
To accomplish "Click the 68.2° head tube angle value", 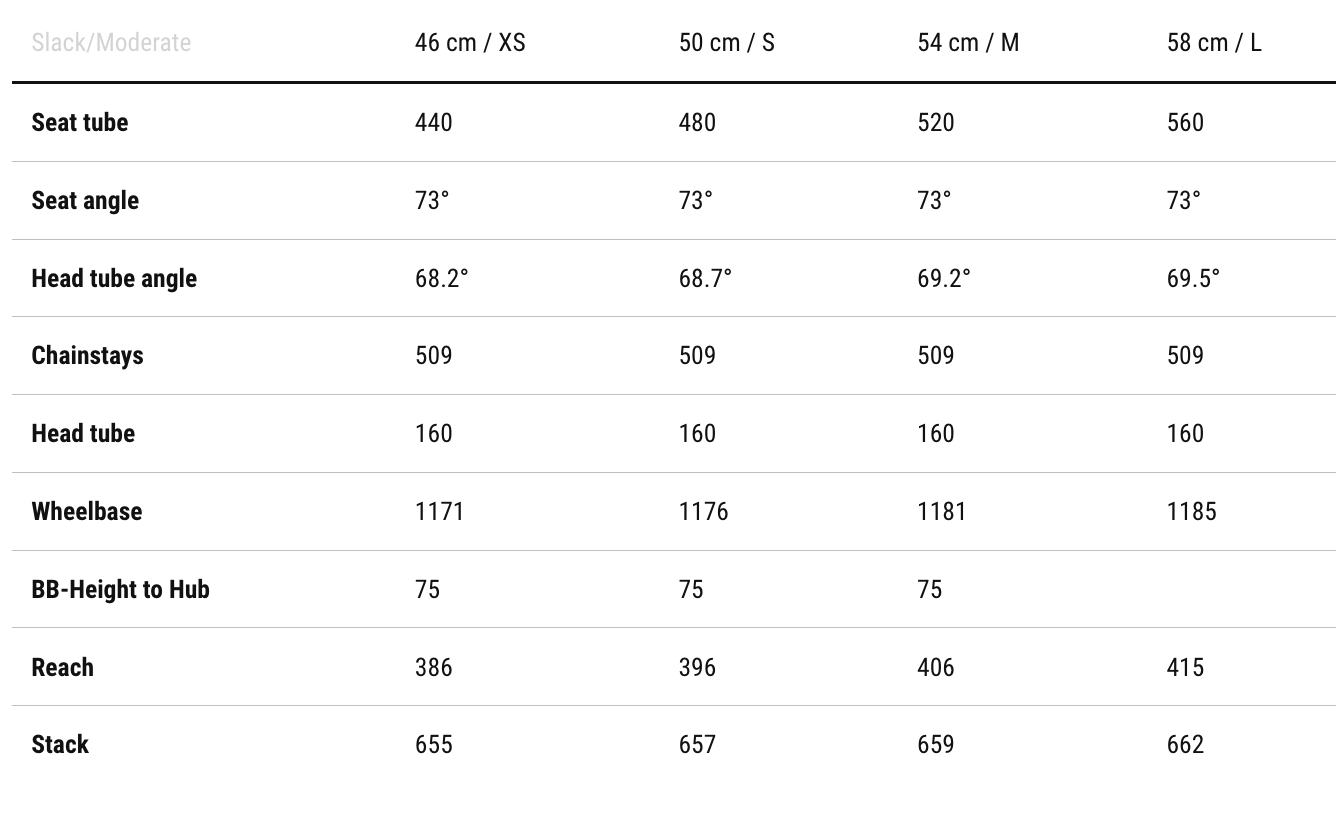I will (442, 278).
